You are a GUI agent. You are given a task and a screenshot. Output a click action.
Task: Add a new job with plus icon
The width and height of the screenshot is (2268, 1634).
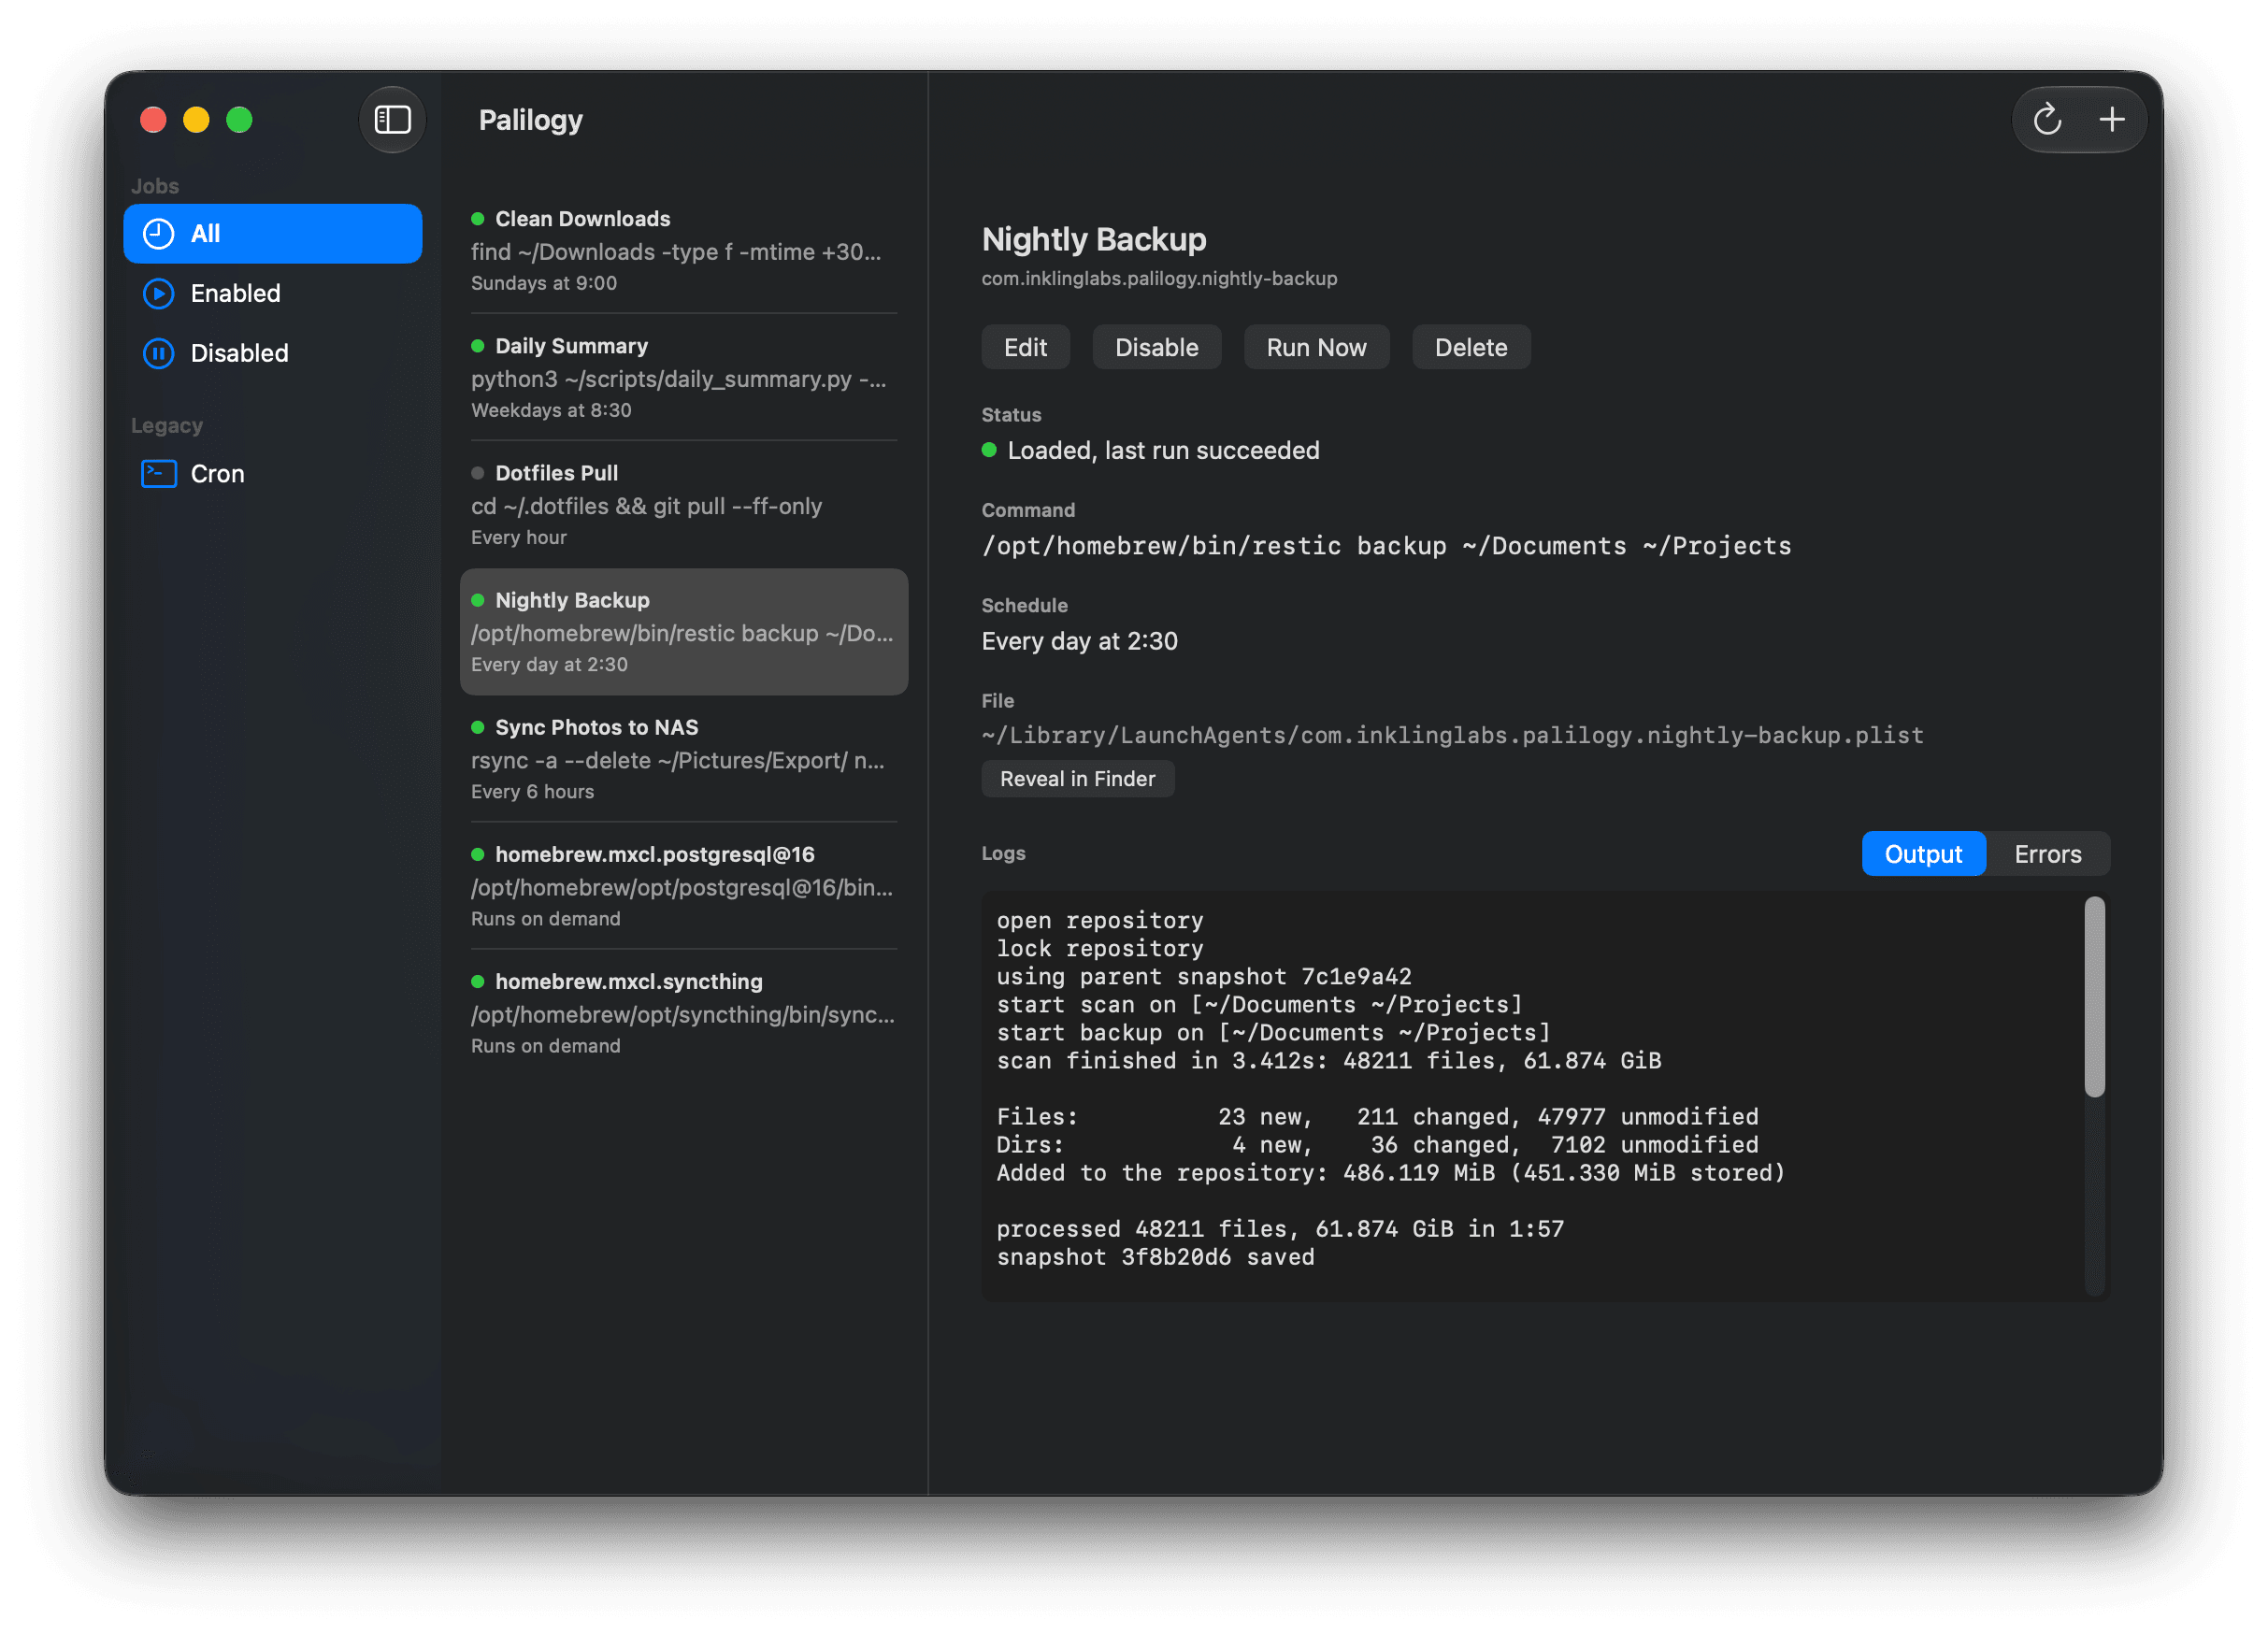click(x=2111, y=120)
